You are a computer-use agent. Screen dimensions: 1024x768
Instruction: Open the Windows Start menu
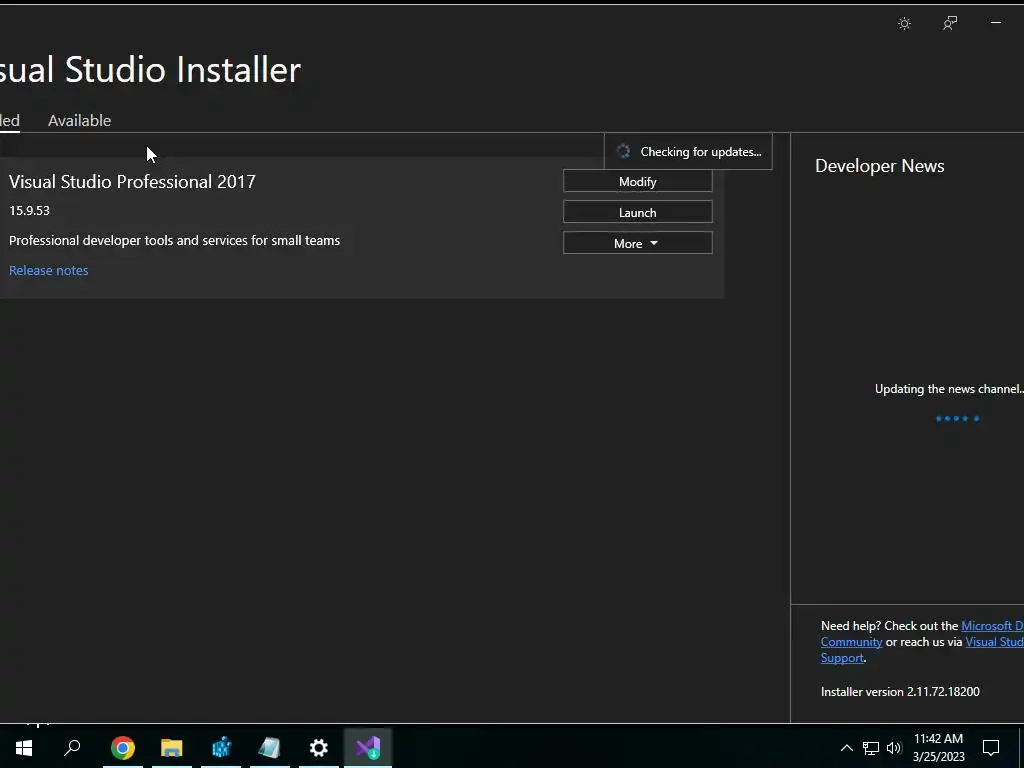[x=24, y=747]
